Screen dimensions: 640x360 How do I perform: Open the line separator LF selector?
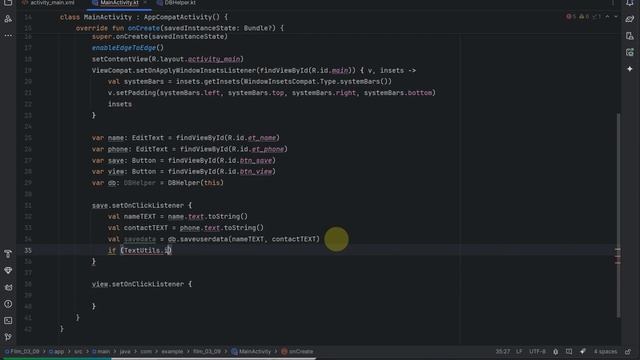(x=519, y=351)
